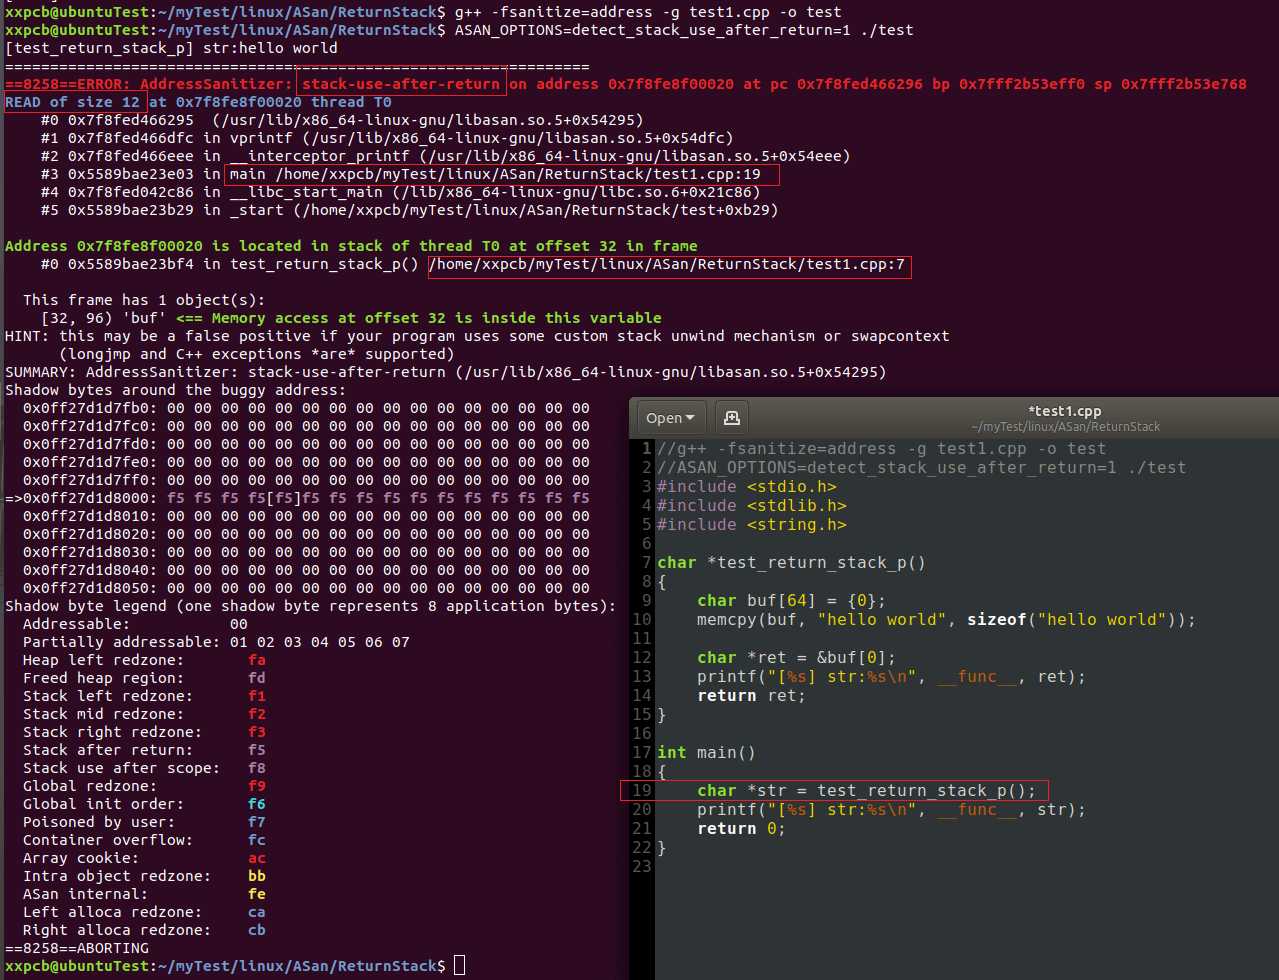Image resolution: width=1279 pixels, height=980 pixels.
Task: Click stack frame '#2' __interceptor_printf
Action: [x=445, y=156]
